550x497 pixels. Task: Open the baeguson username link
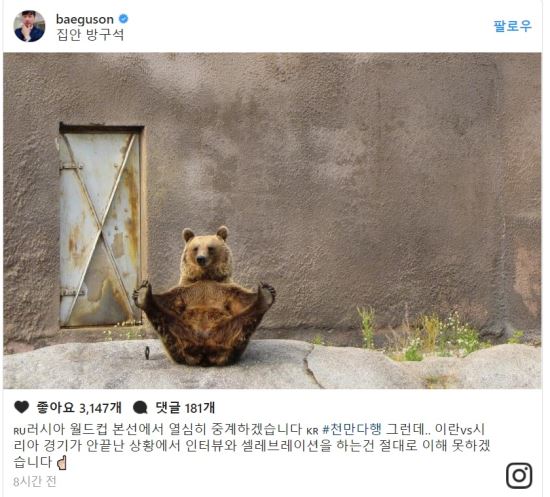pos(85,19)
